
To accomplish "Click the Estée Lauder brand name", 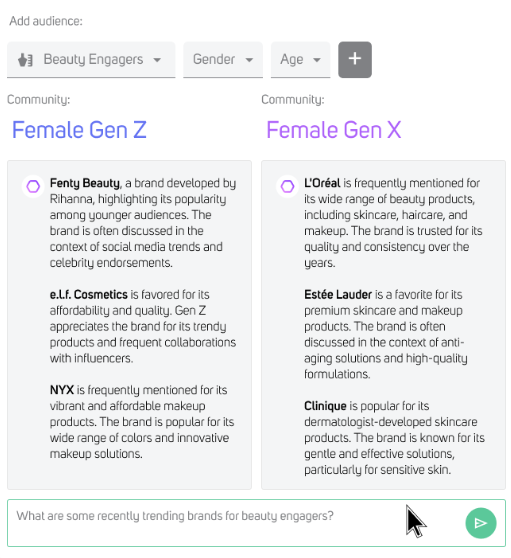I will 338,294.
